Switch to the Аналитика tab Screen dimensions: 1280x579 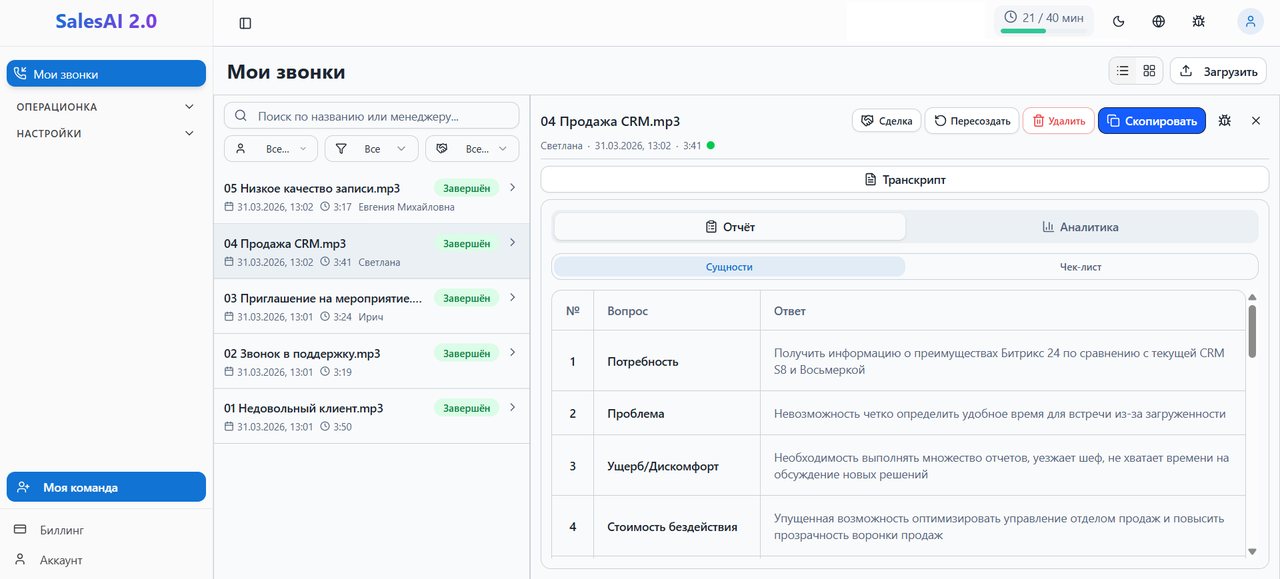click(1080, 227)
